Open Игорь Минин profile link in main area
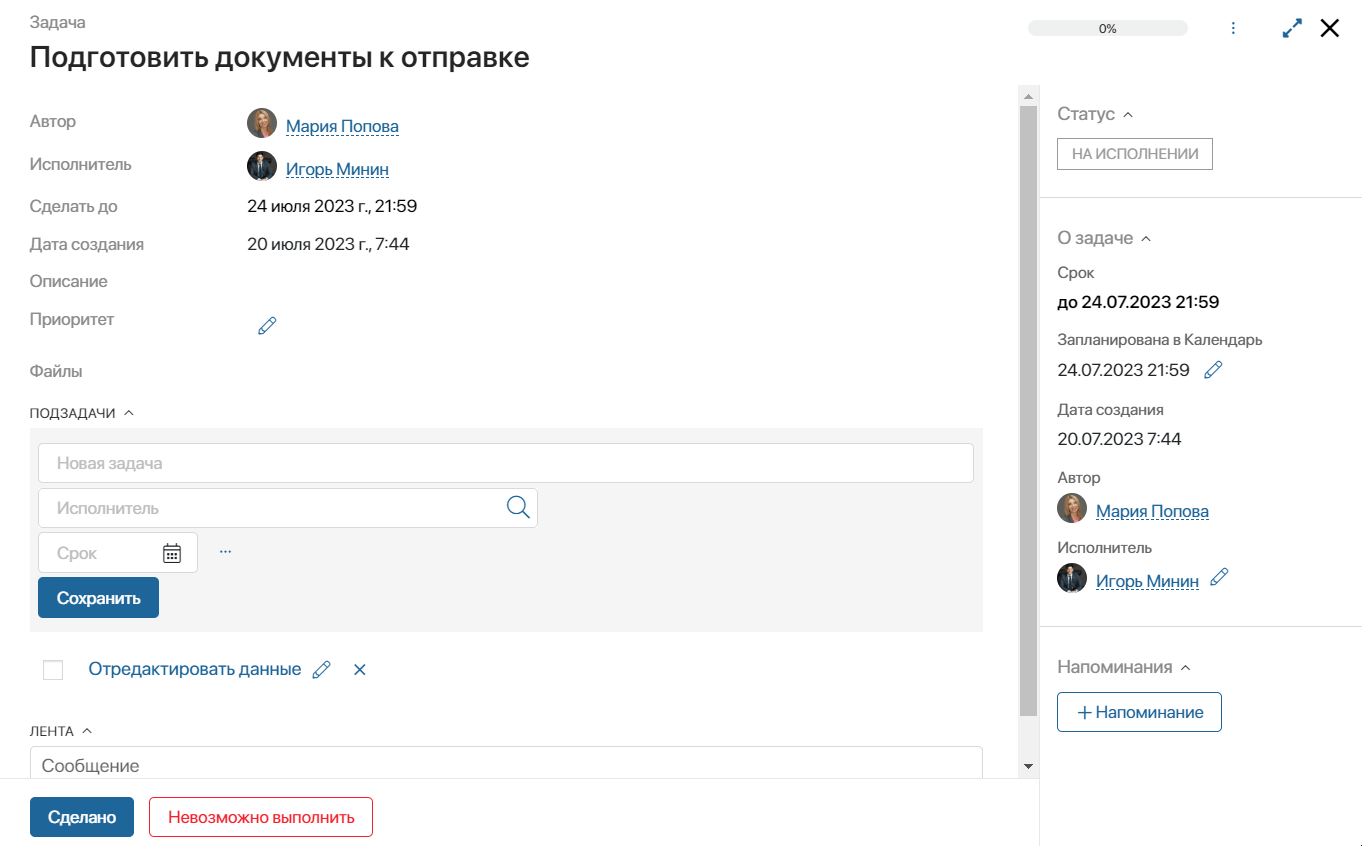1362x846 pixels. tap(337, 169)
